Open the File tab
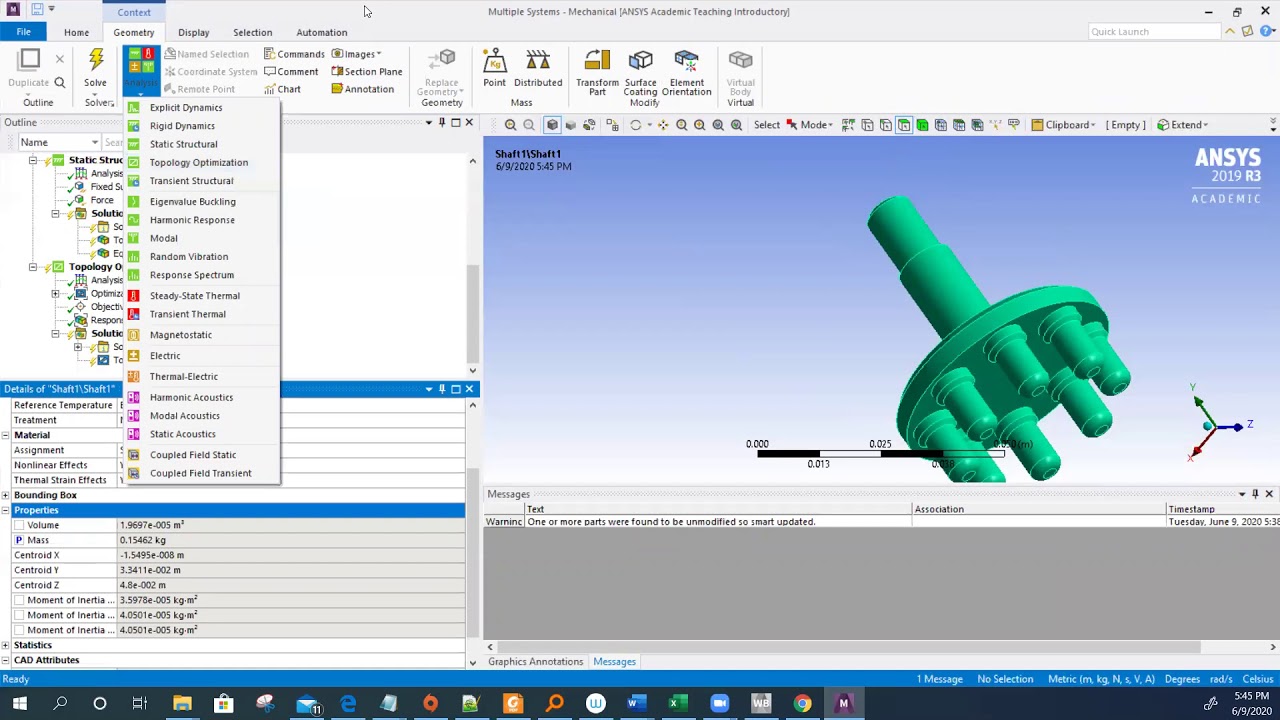Viewport: 1280px width, 720px height. click(23, 32)
